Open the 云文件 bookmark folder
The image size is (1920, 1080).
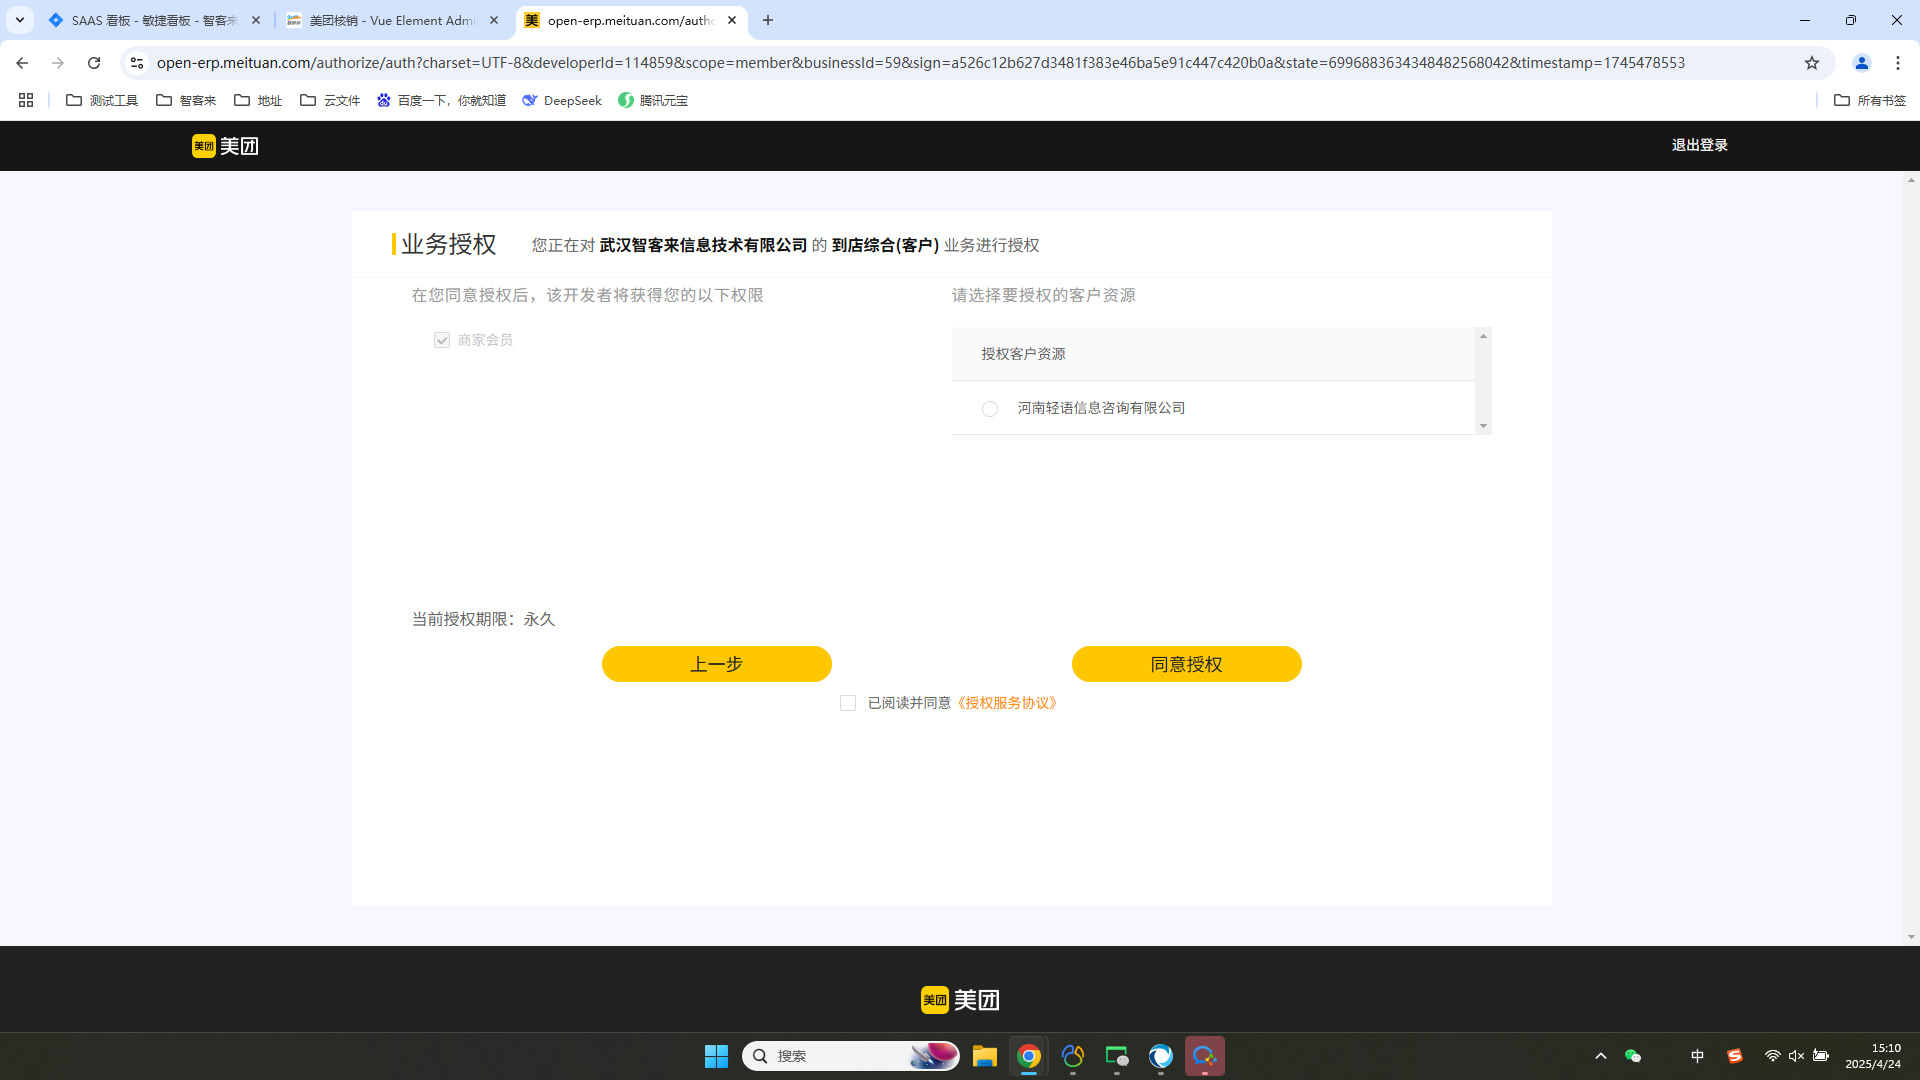(x=330, y=100)
